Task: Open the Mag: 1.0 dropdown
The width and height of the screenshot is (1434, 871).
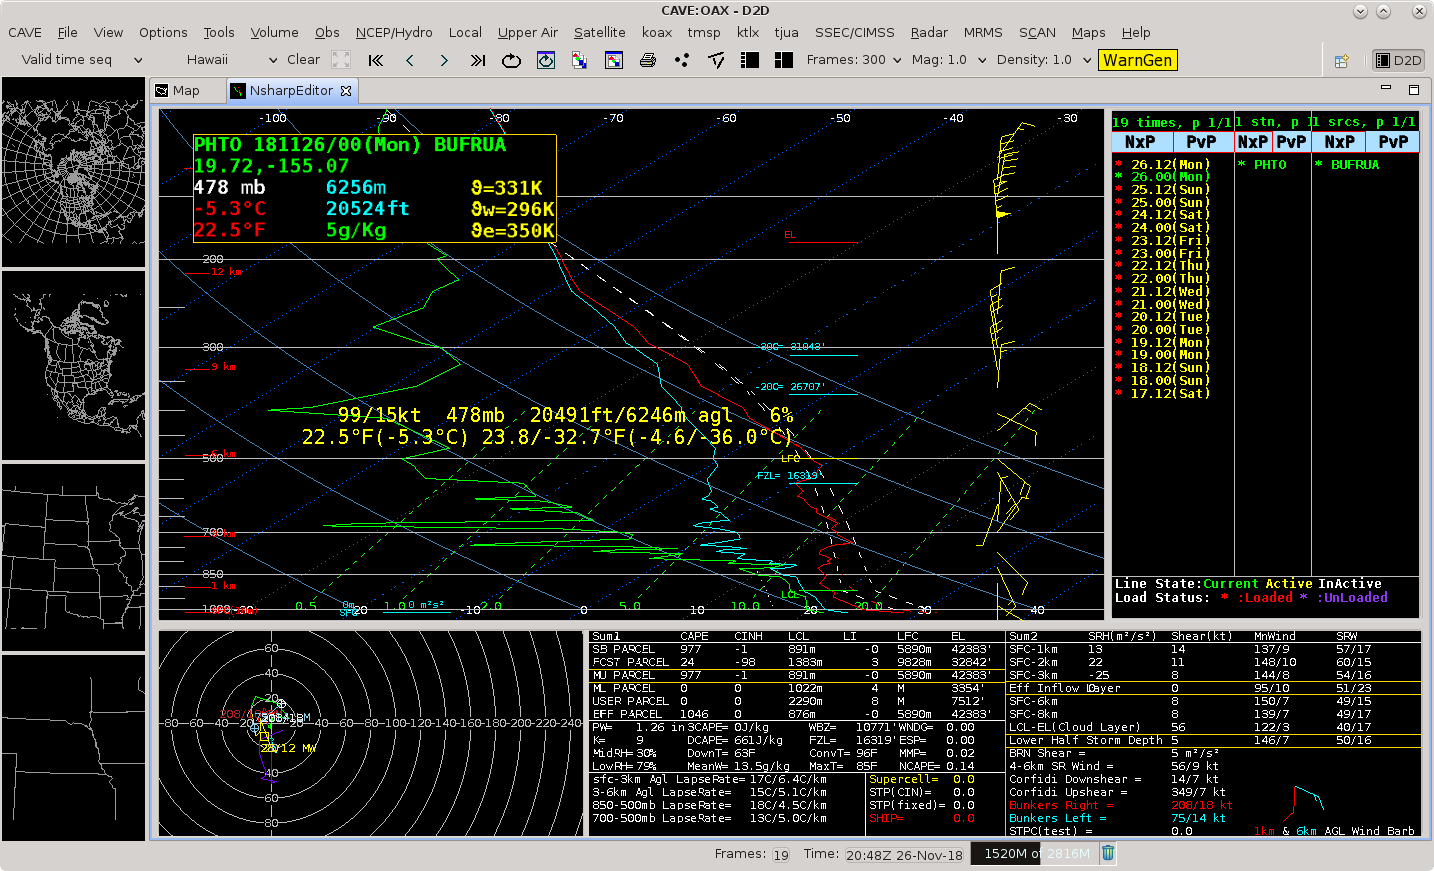Action: tap(948, 60)
